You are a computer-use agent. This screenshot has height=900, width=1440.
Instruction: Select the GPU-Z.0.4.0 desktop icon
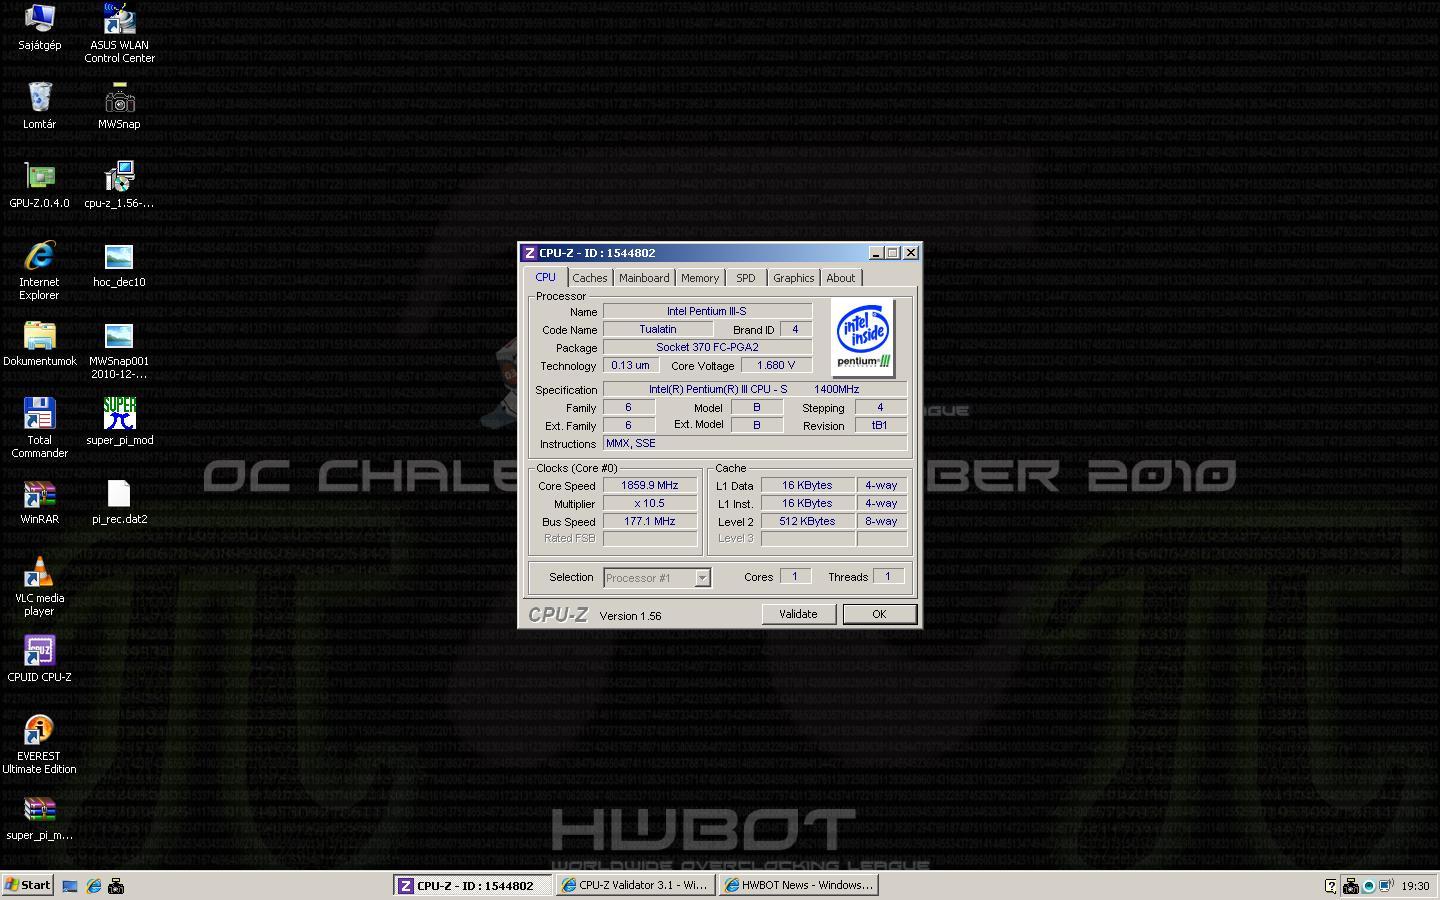tap(39, 185)
